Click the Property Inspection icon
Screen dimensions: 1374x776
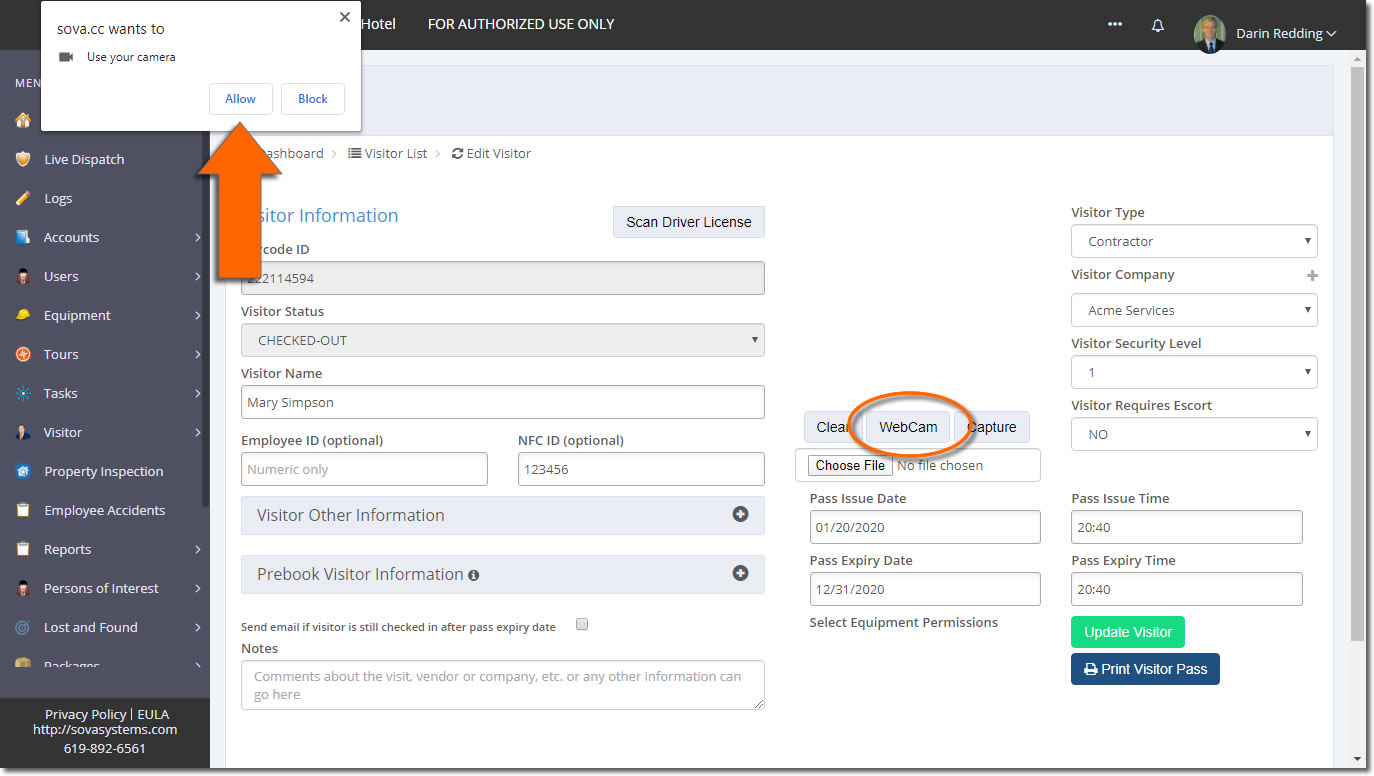pyautogui.click(x=23, y=471)
